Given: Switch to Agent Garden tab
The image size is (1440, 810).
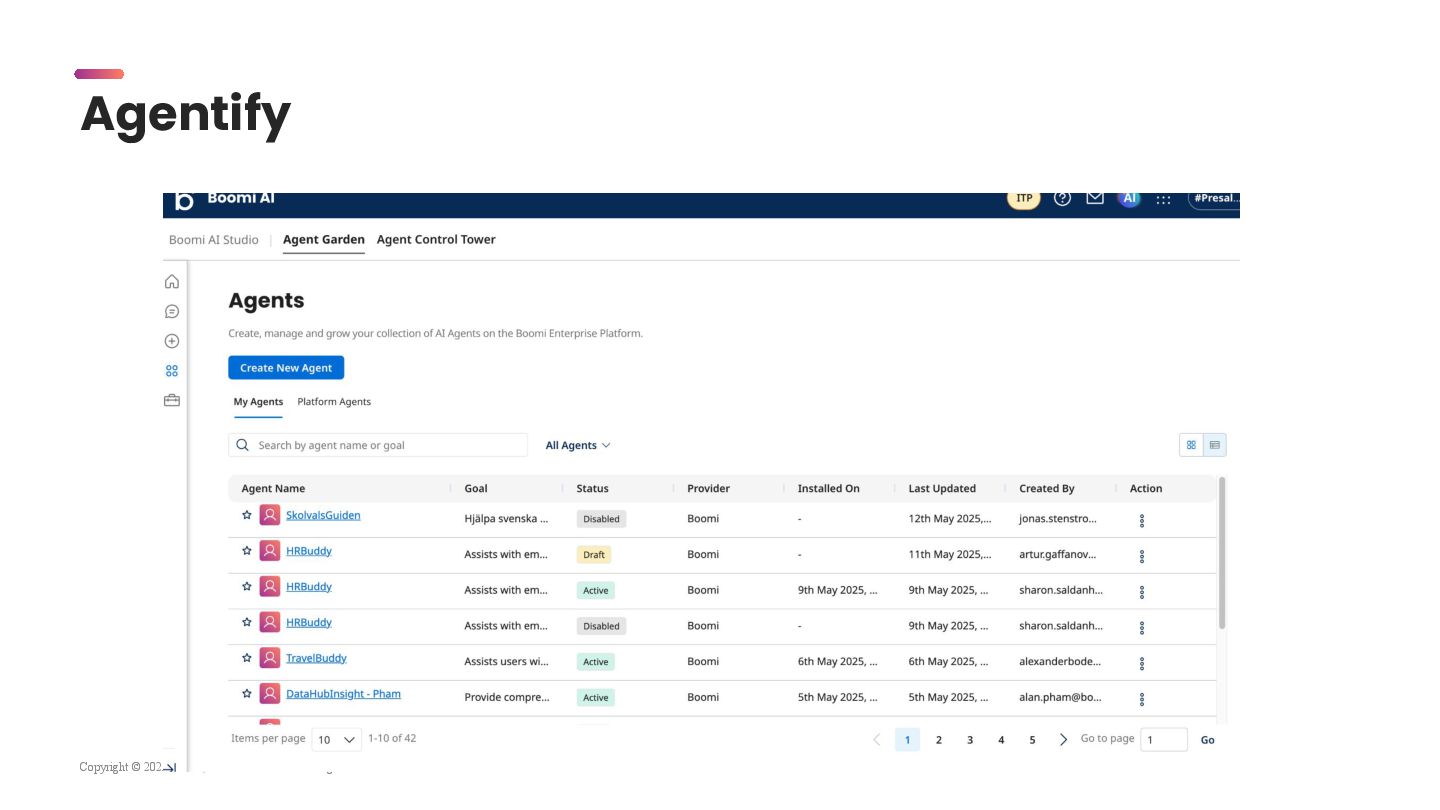Looking at the screenshot, I should click(324, 240).
